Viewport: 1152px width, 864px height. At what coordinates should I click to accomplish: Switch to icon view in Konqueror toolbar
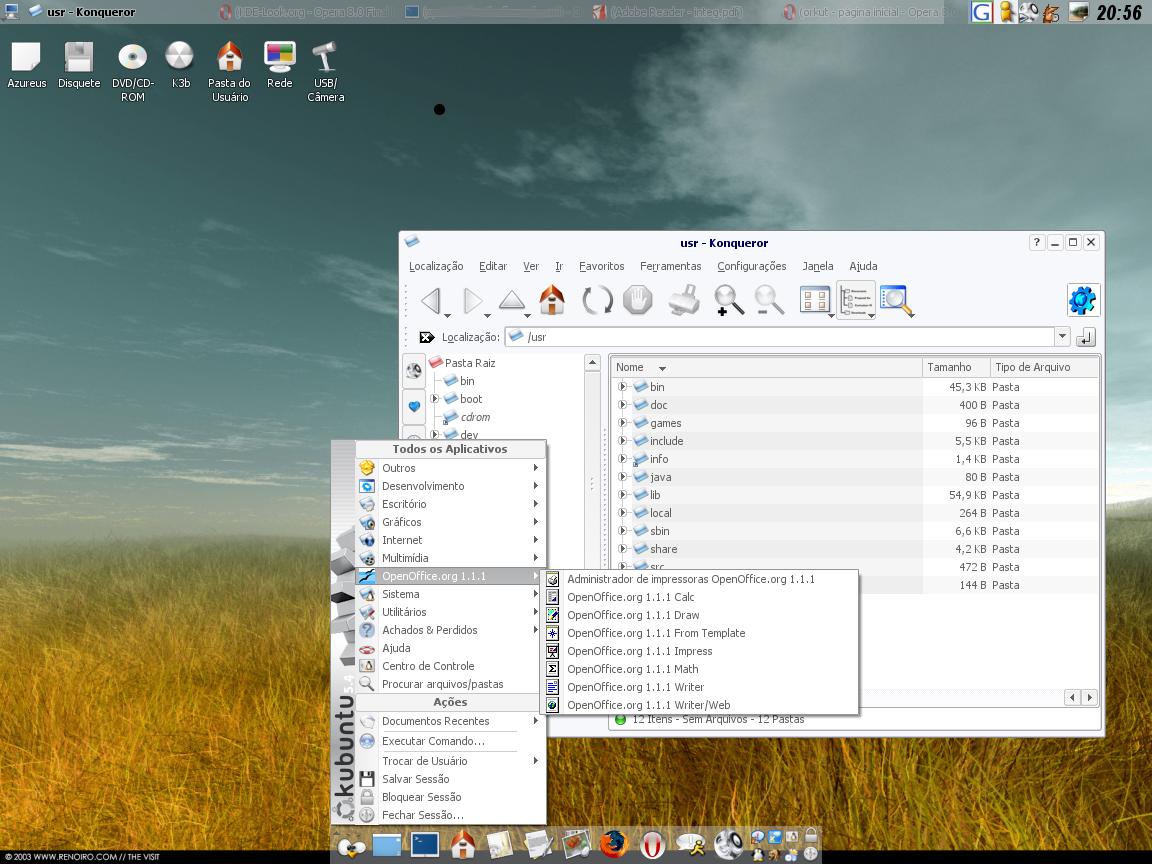(x=814, y=300)
